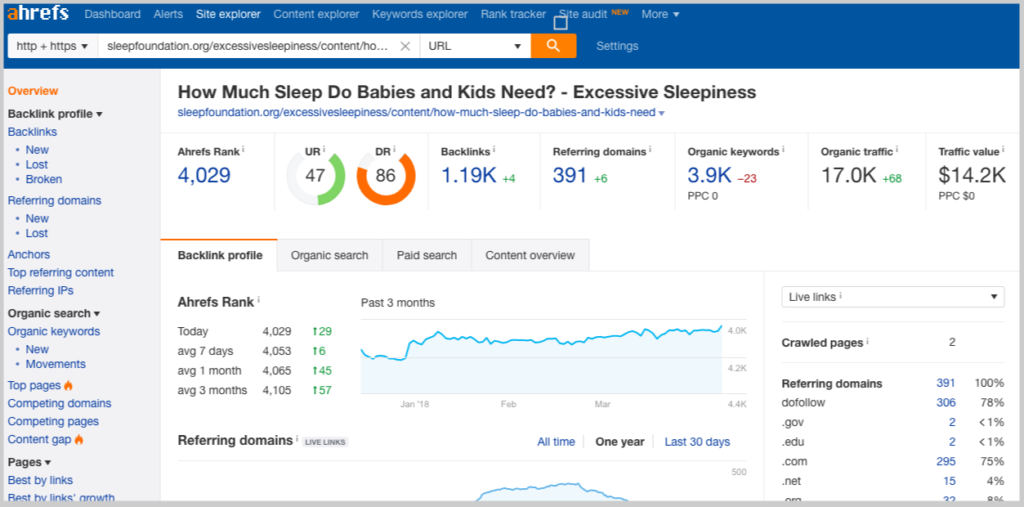Open Rank tracker in top navigation

(513, 14)
